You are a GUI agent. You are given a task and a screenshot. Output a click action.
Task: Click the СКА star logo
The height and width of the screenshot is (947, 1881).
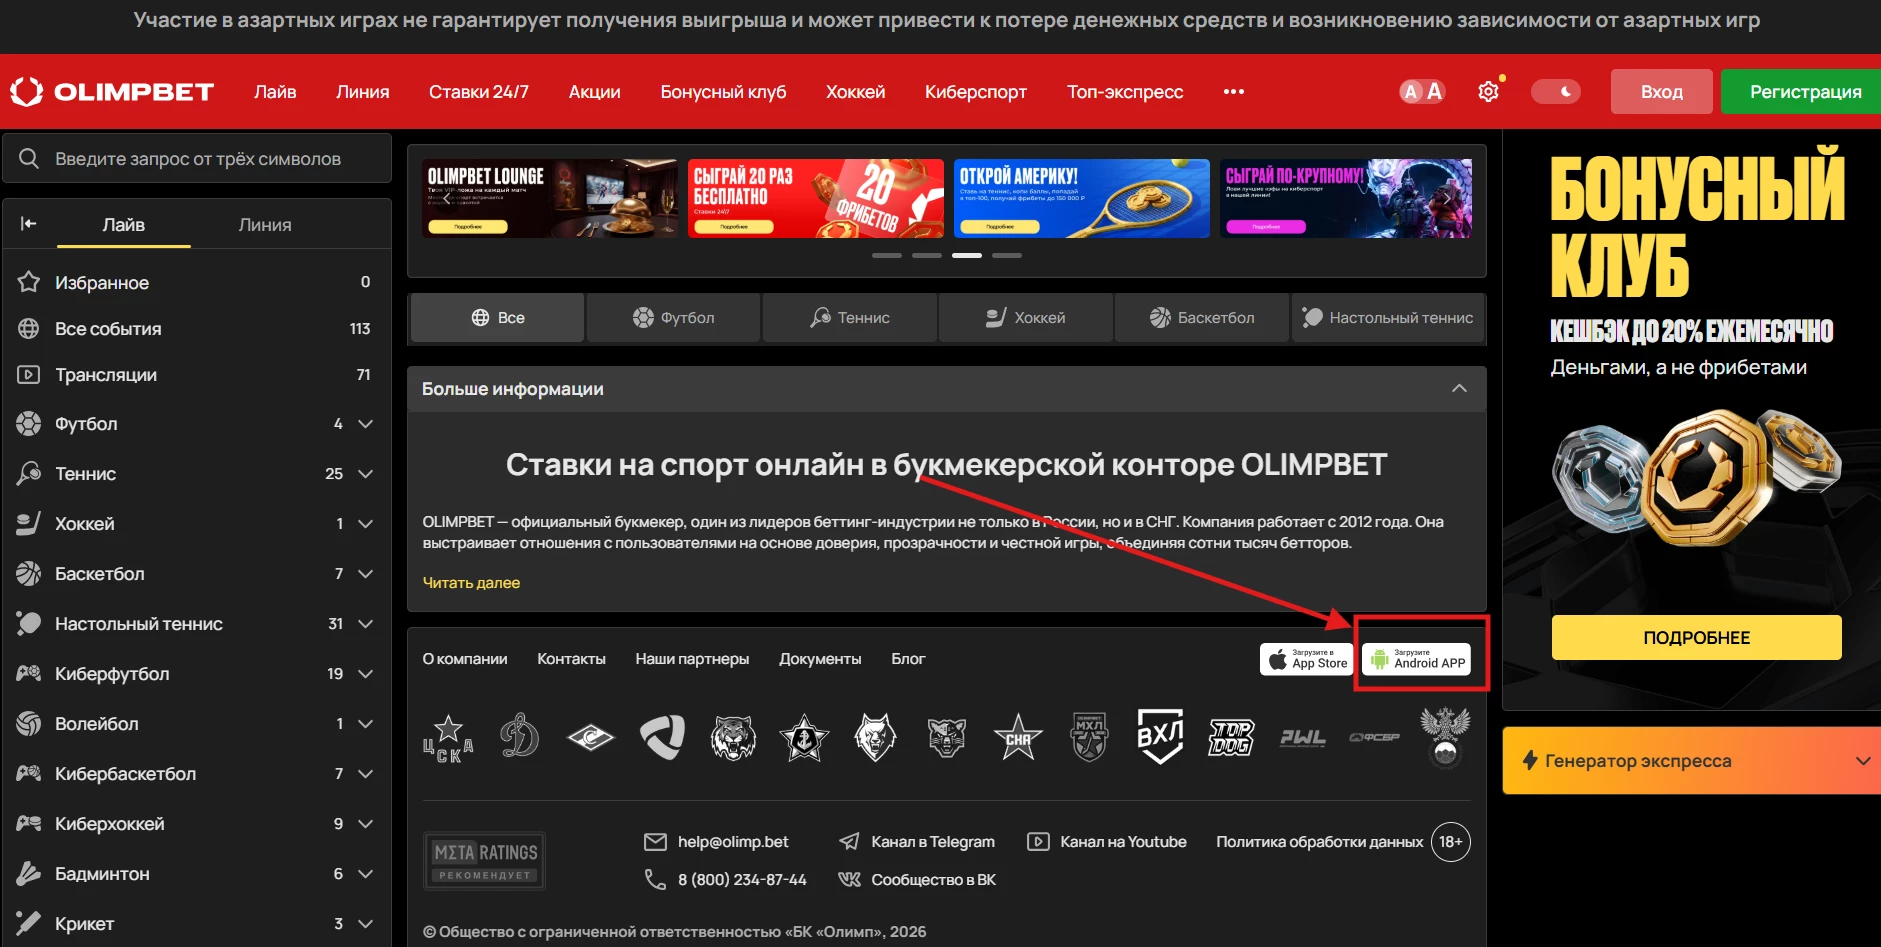tap(1018, 738)
